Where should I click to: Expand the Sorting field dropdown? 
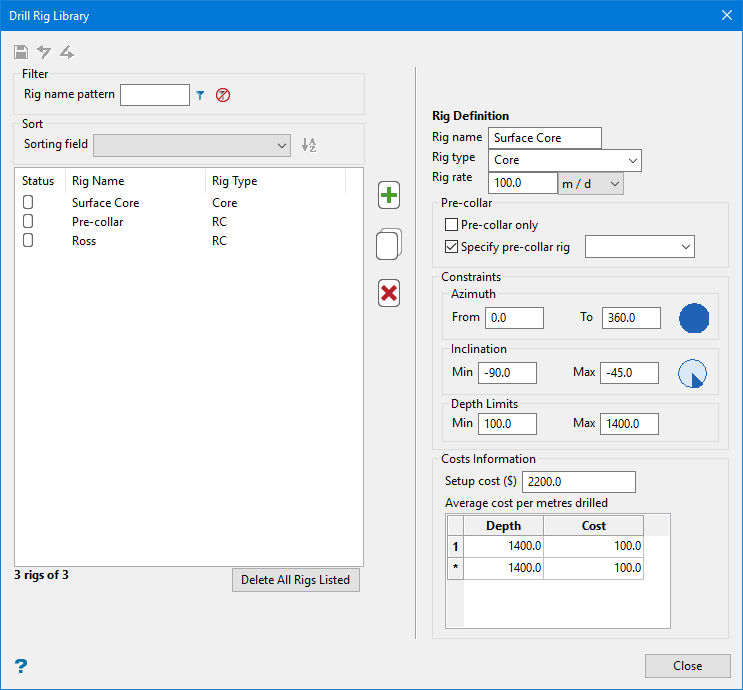click(191, 146)
